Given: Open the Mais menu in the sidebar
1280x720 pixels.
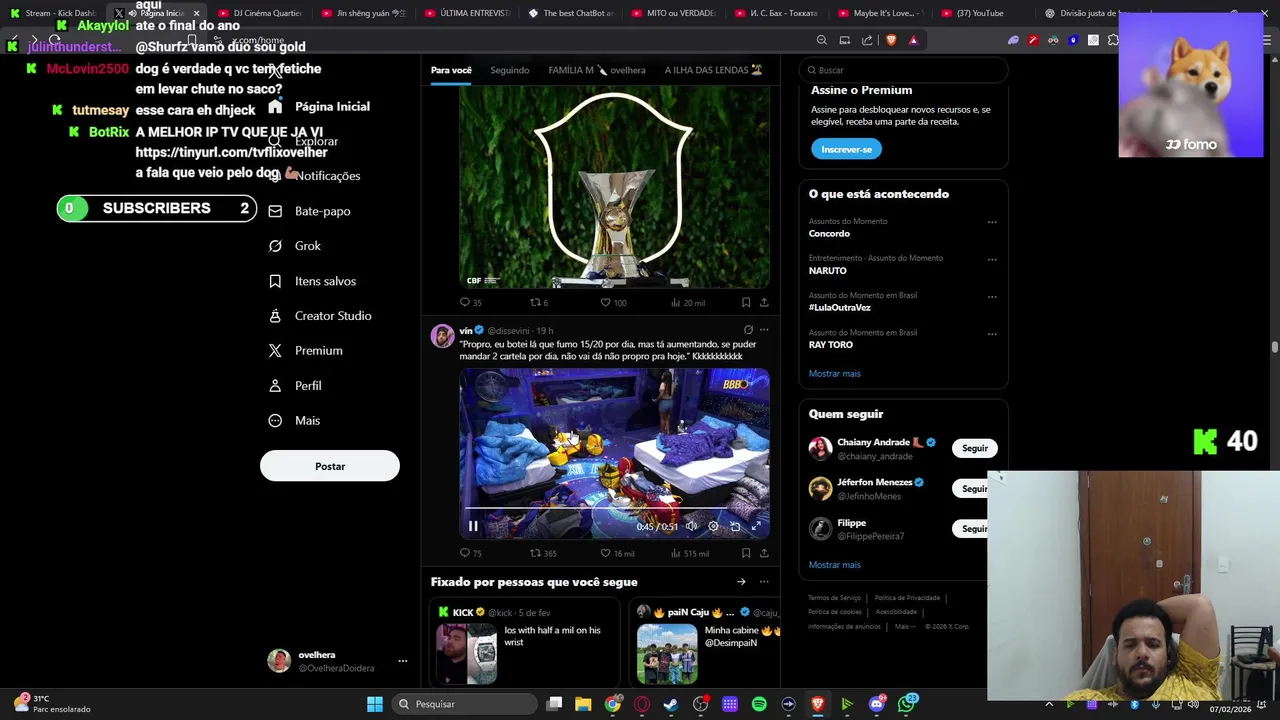Looking at the screenshot, I should (294, 421).
